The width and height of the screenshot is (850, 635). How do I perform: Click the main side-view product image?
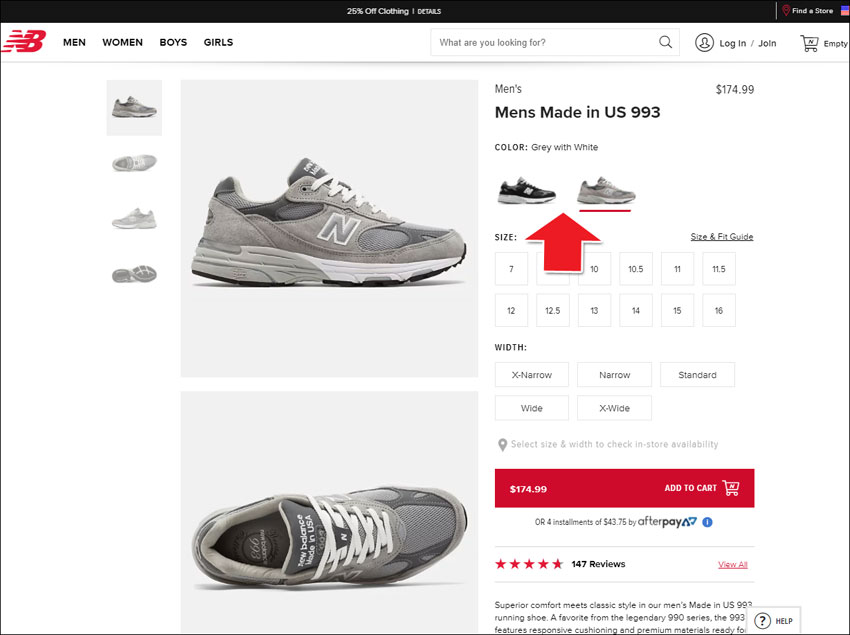pos(329,228)
